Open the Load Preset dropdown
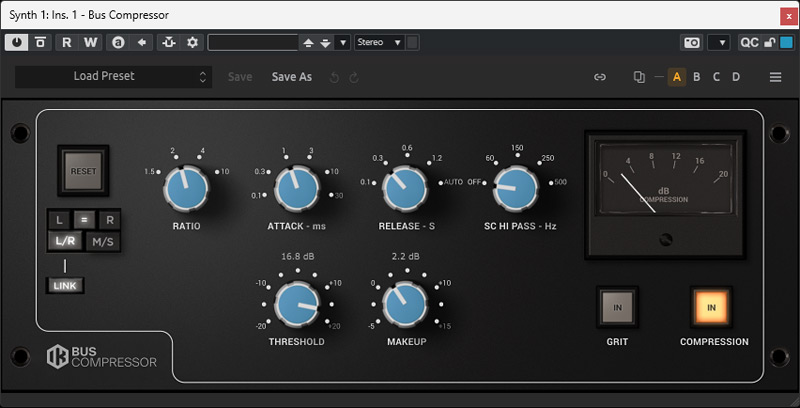 click(x=113, y=76)
